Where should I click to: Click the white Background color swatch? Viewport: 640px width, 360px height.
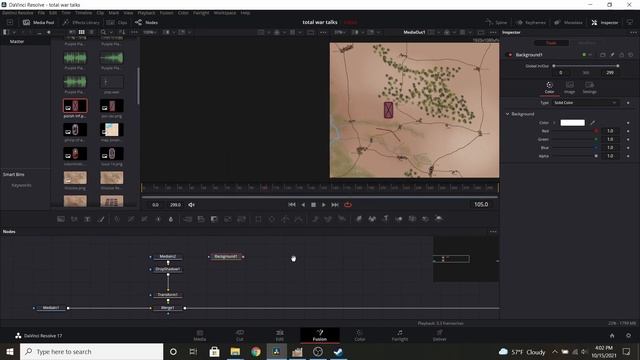[x=572, y=123]
